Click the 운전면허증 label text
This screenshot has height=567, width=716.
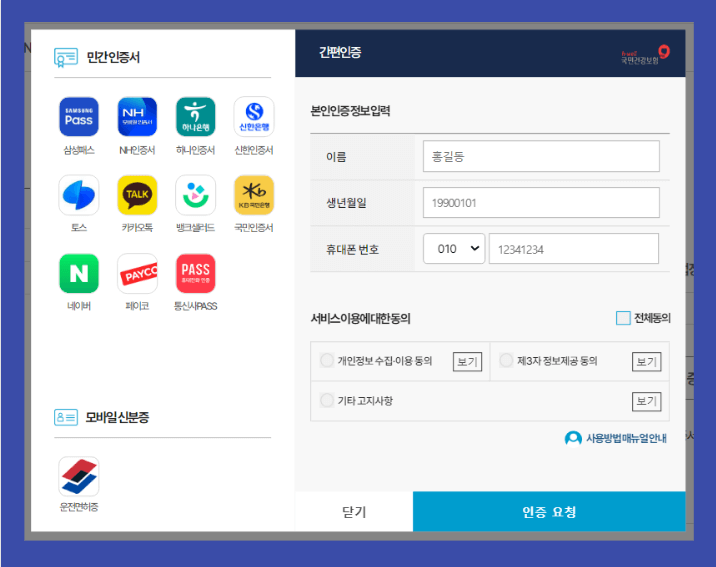tap(79, 507)
